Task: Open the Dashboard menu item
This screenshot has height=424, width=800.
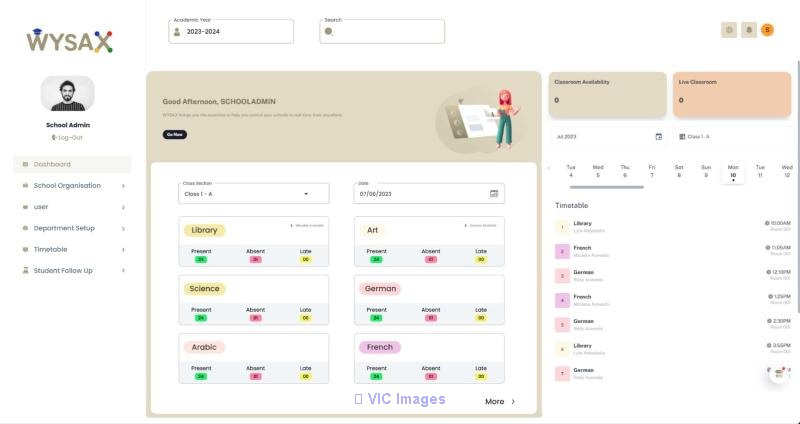Action: point(72,164)
